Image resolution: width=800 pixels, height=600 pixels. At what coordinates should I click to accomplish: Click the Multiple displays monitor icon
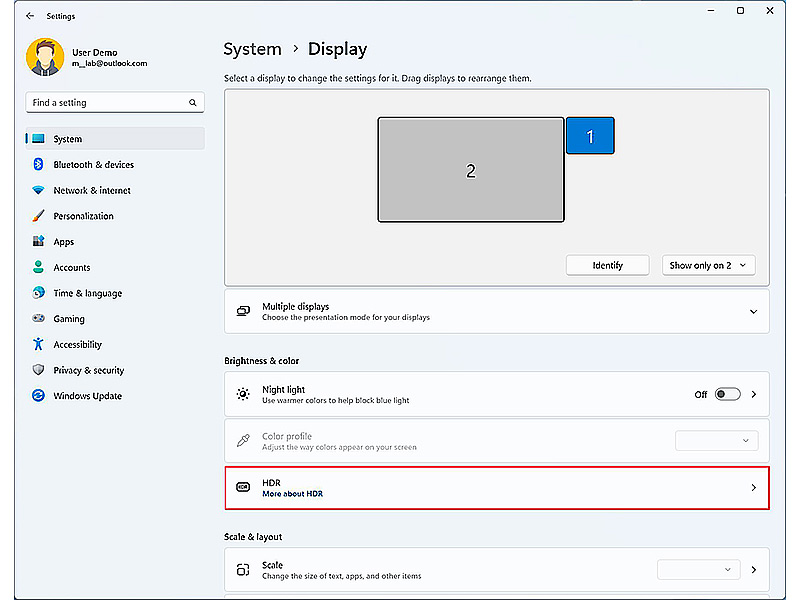[x=243, y=311]
